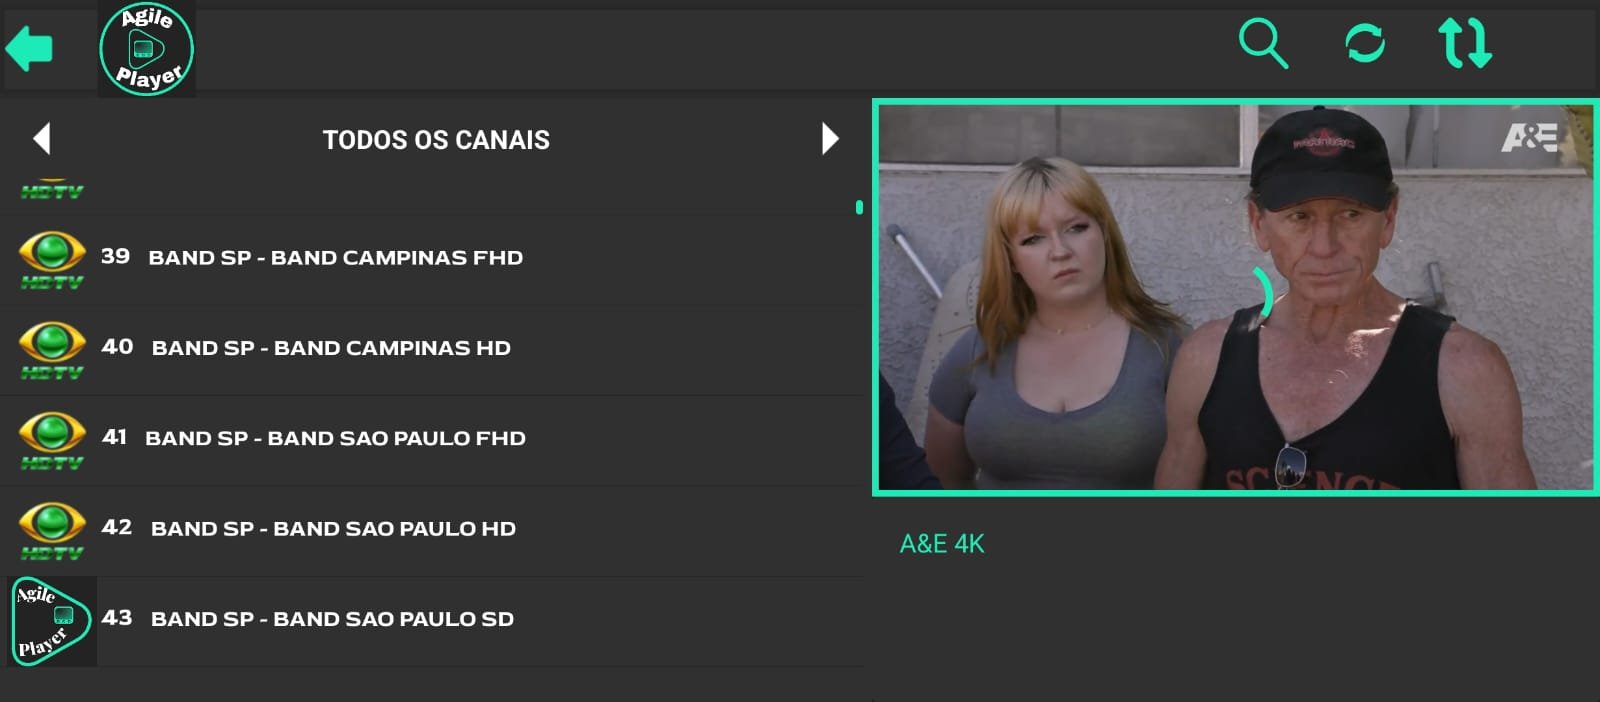Click Band logo of channel 39
The image size is (1600, 702).
click(52, 259)
